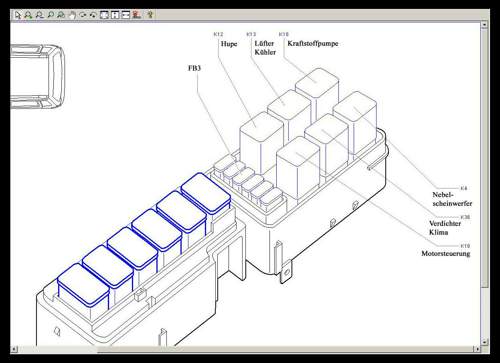Click the vertical scrollbar down arrow
Image resolution: width=500 pixels, height=363 pixels.
[x=485, y=342]
